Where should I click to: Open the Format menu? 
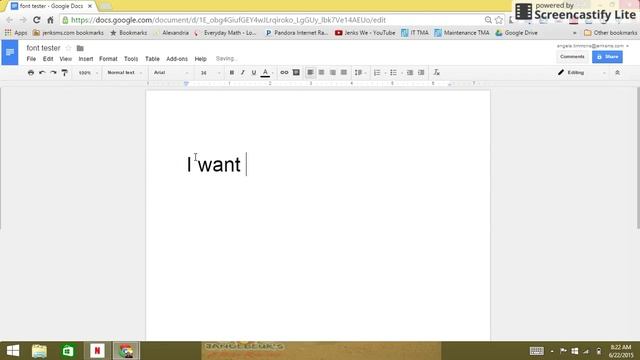pos(108,59)
